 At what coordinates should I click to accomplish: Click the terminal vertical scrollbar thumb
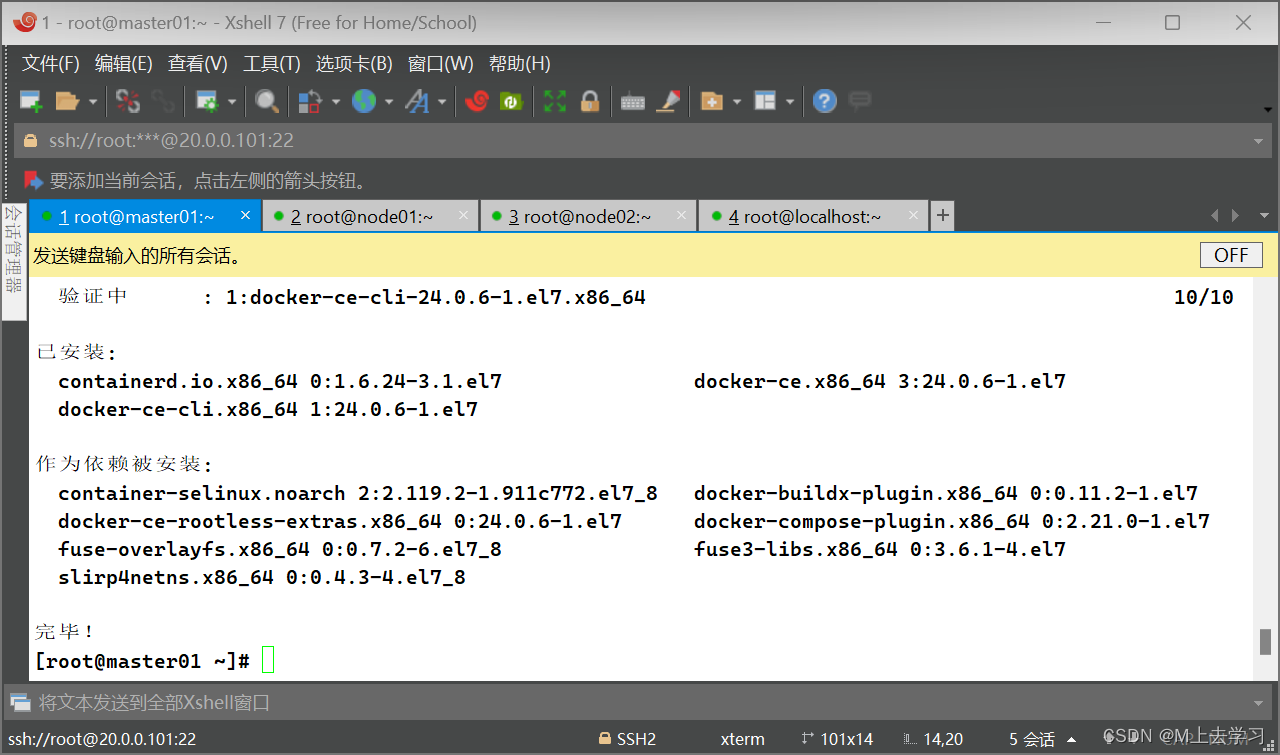[x=1265, y=641]
